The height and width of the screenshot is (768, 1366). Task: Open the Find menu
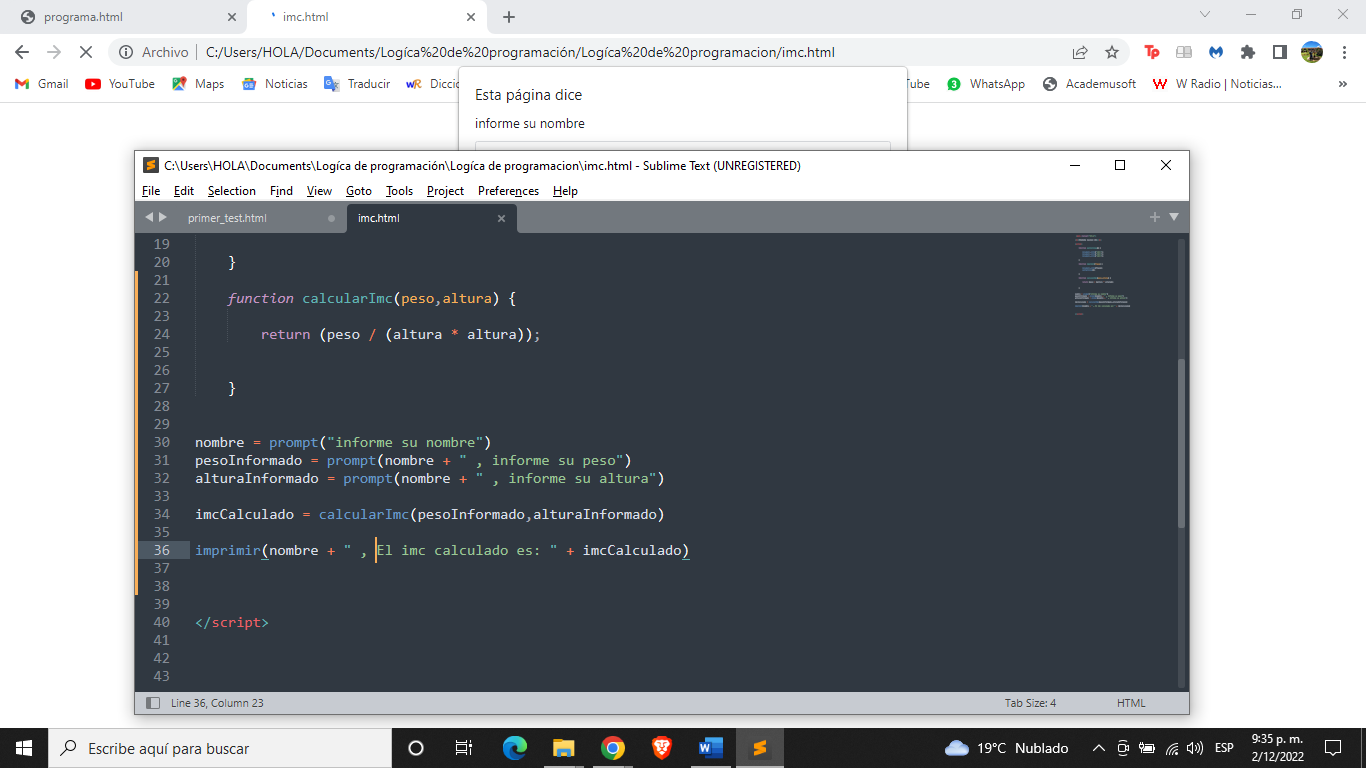click(x=282, y=191)
